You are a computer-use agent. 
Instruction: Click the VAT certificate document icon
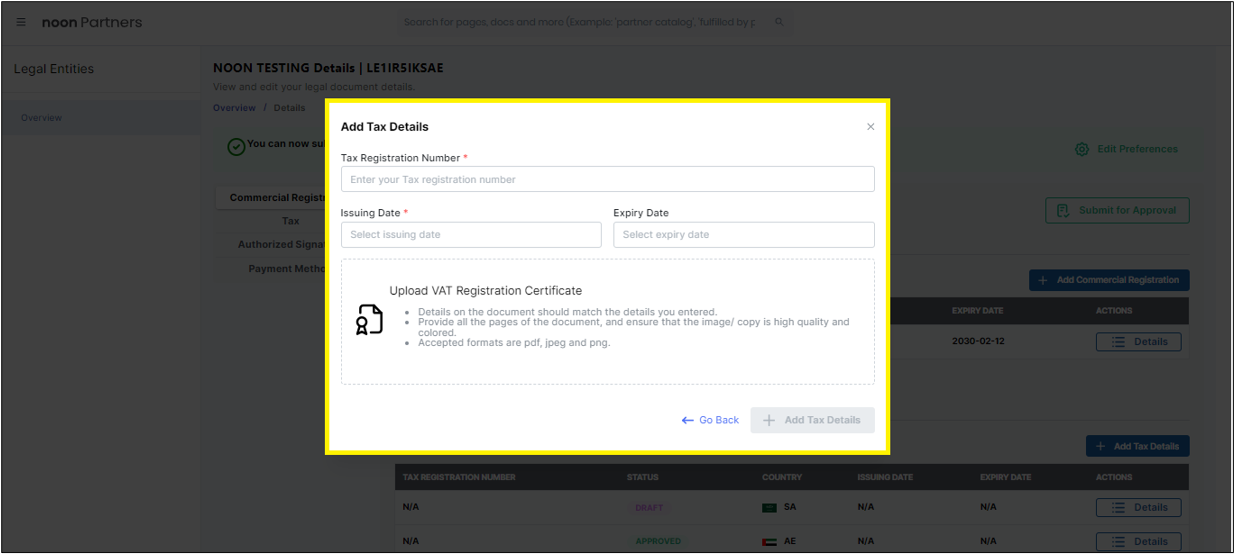point(370,319)
